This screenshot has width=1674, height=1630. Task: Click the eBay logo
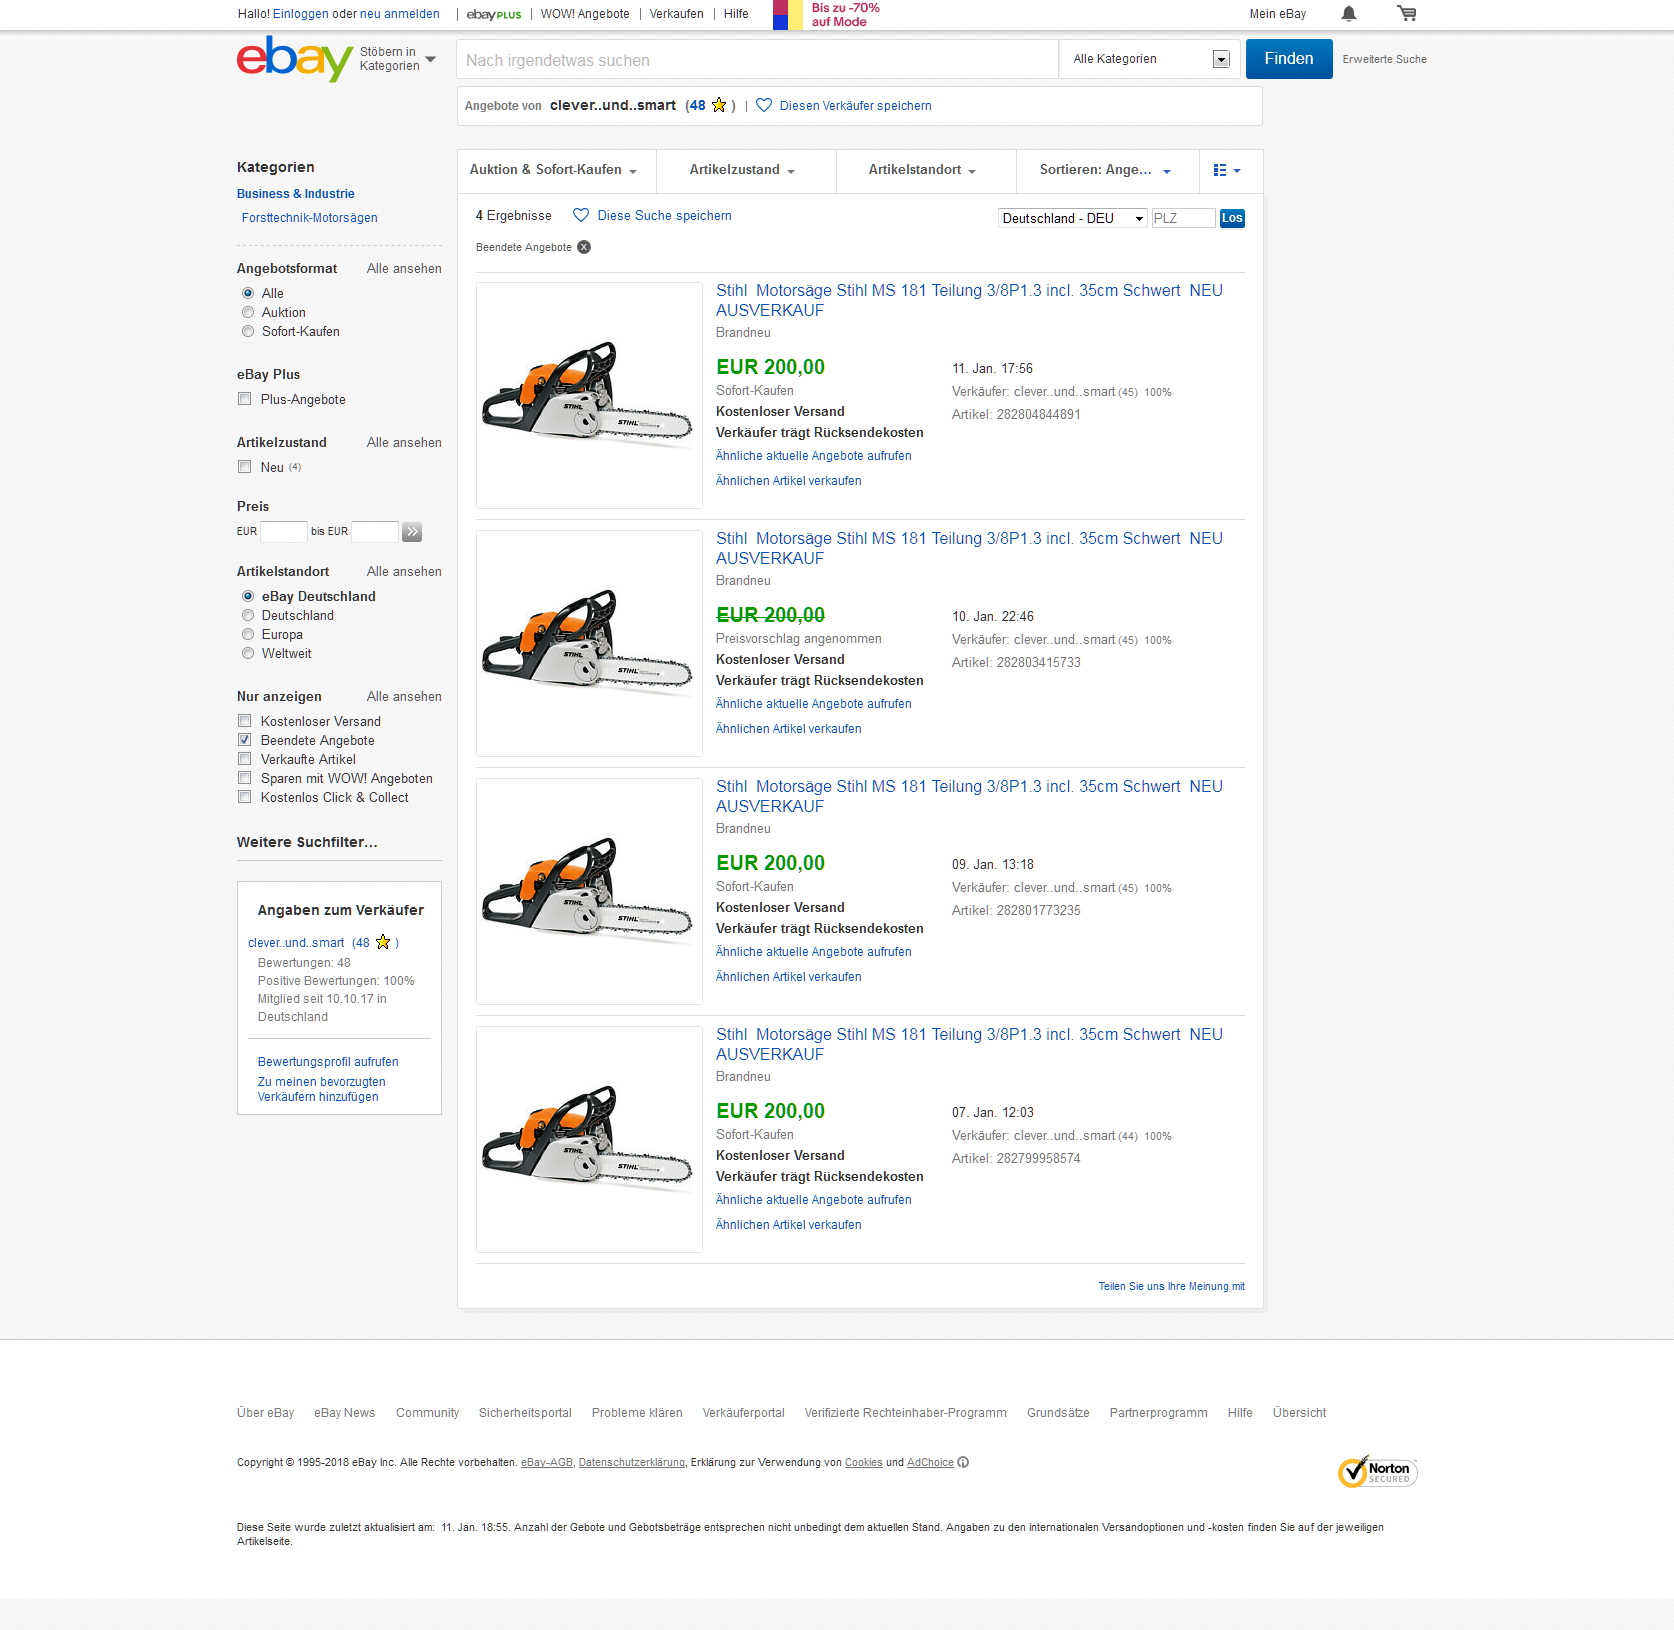(294, 59)
